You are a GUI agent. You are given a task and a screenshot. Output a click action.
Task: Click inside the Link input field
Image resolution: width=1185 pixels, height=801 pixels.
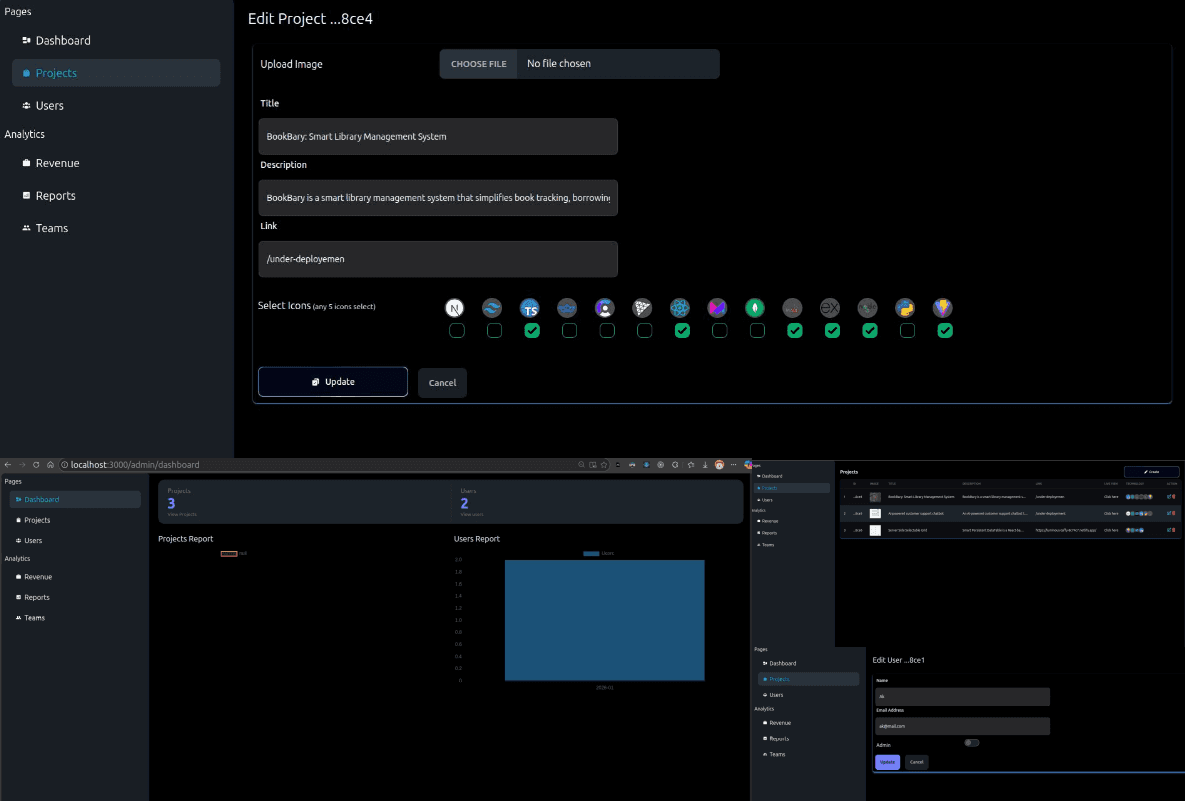point(438,258)
